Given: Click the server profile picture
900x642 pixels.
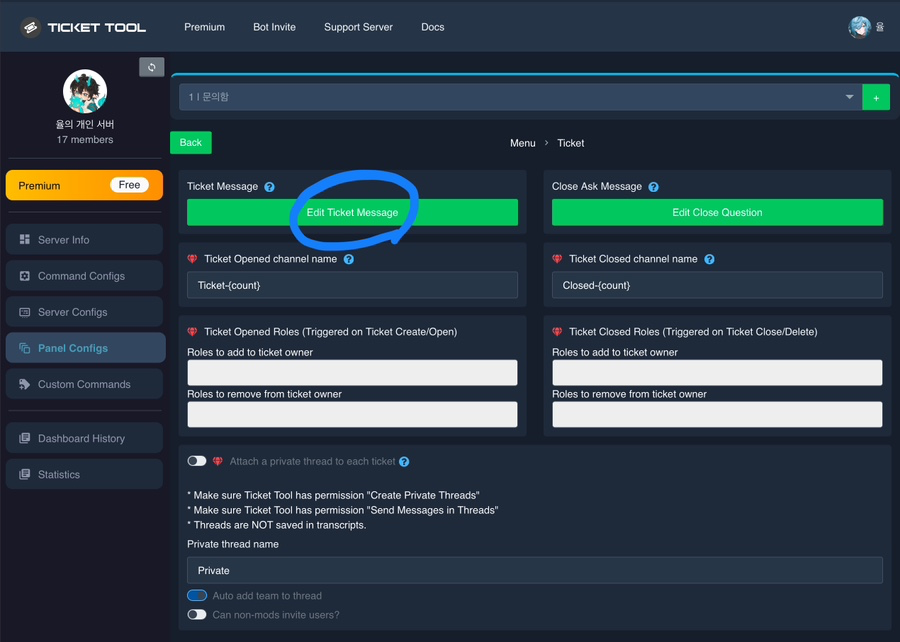Looking at the screenshot, I should point(85,91).
